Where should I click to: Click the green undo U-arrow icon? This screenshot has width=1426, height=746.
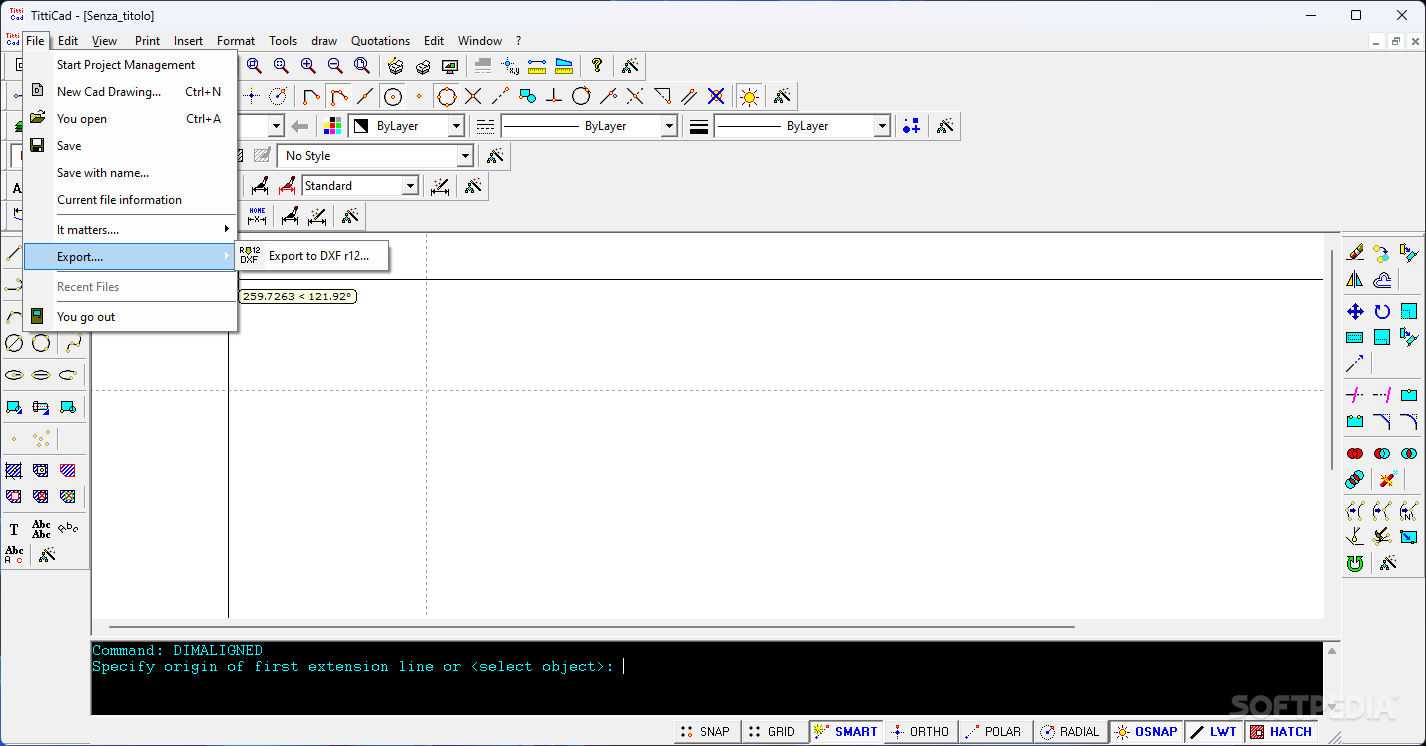point(1355,563)
